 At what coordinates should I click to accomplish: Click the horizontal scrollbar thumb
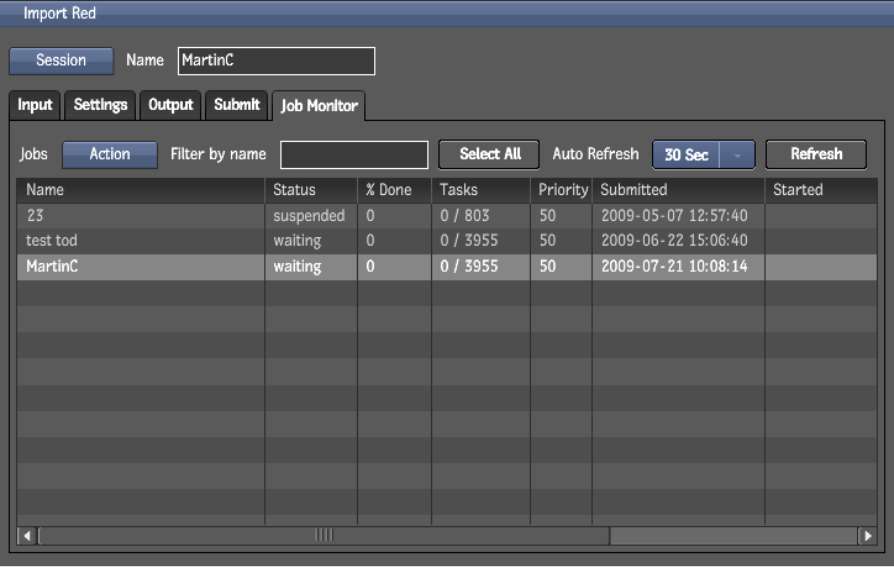pos(324,536)
